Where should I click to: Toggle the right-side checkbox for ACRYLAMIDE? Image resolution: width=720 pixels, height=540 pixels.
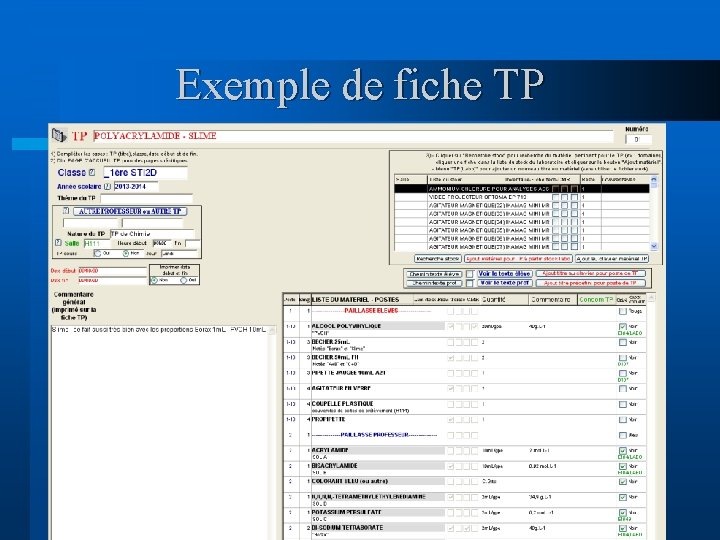point(623,451)
